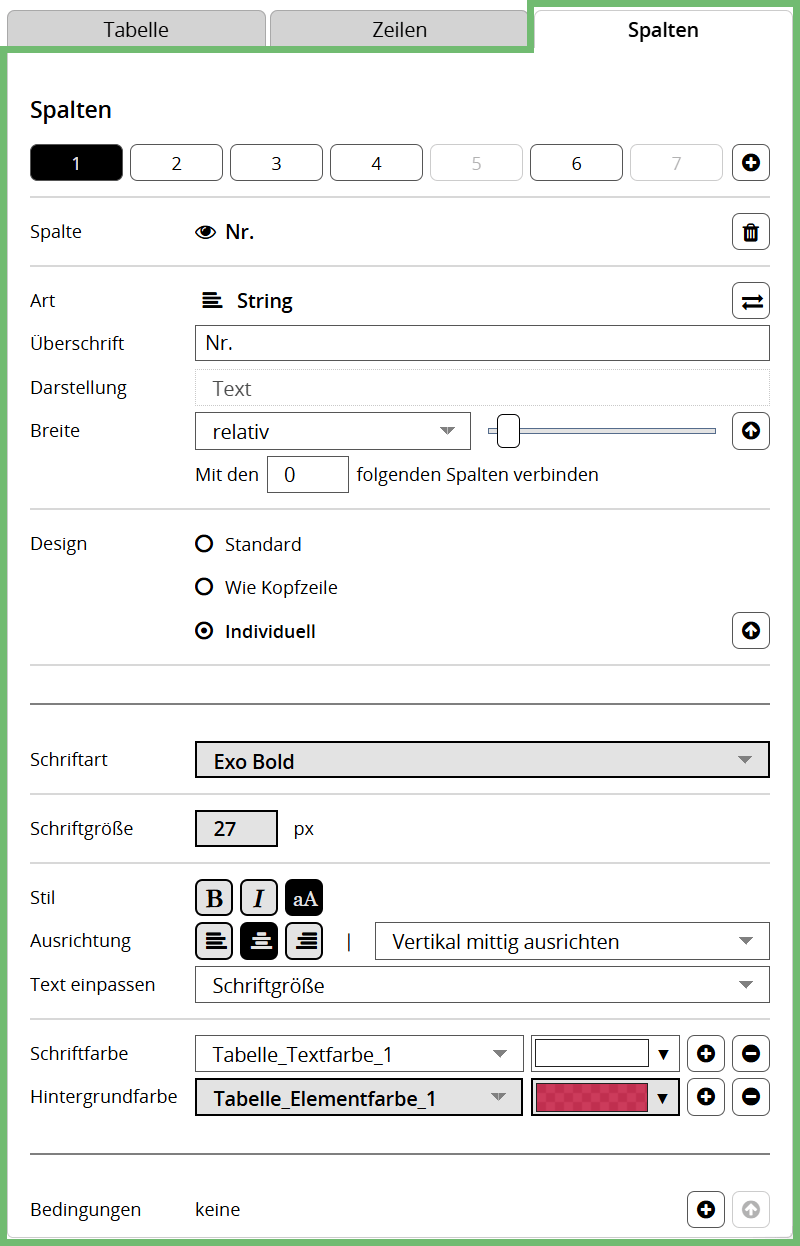This screenshot has height=1246, width=800.
Task: Switch to the Zeilen tab
Action: [x=399, y=29]
